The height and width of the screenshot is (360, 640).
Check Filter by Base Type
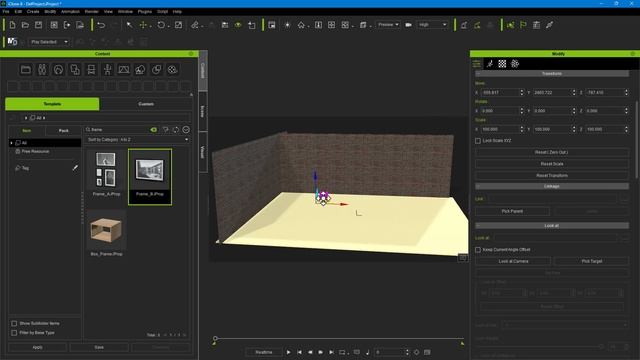coord(14,333)
